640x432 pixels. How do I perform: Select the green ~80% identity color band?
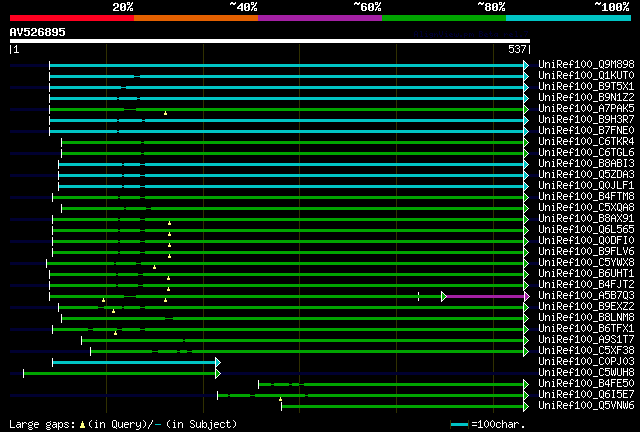(x=444, y=18)
